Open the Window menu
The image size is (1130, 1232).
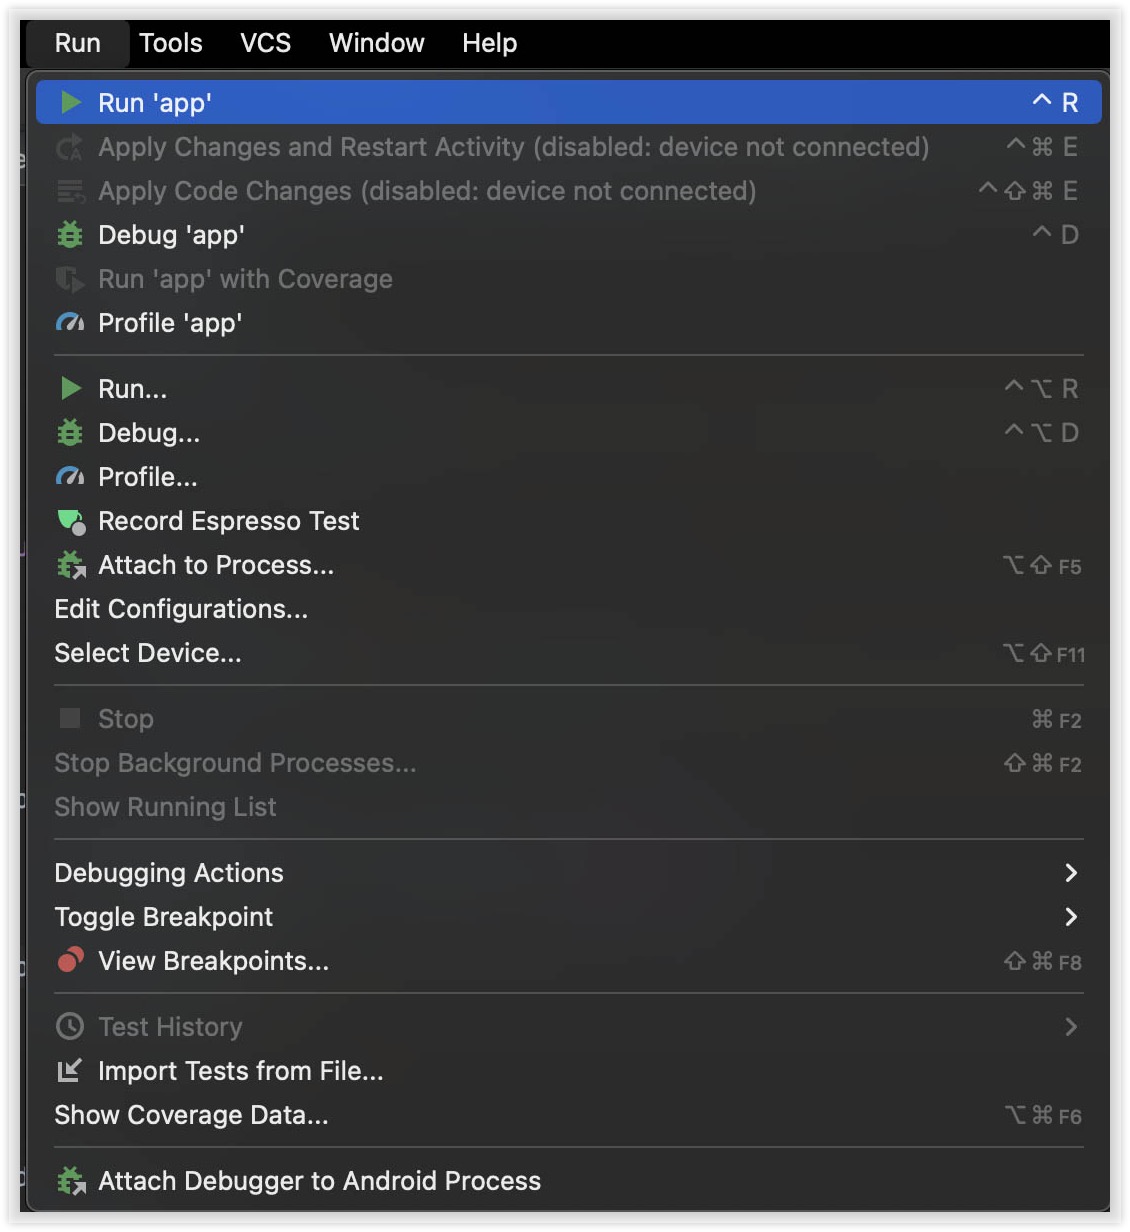377,43
